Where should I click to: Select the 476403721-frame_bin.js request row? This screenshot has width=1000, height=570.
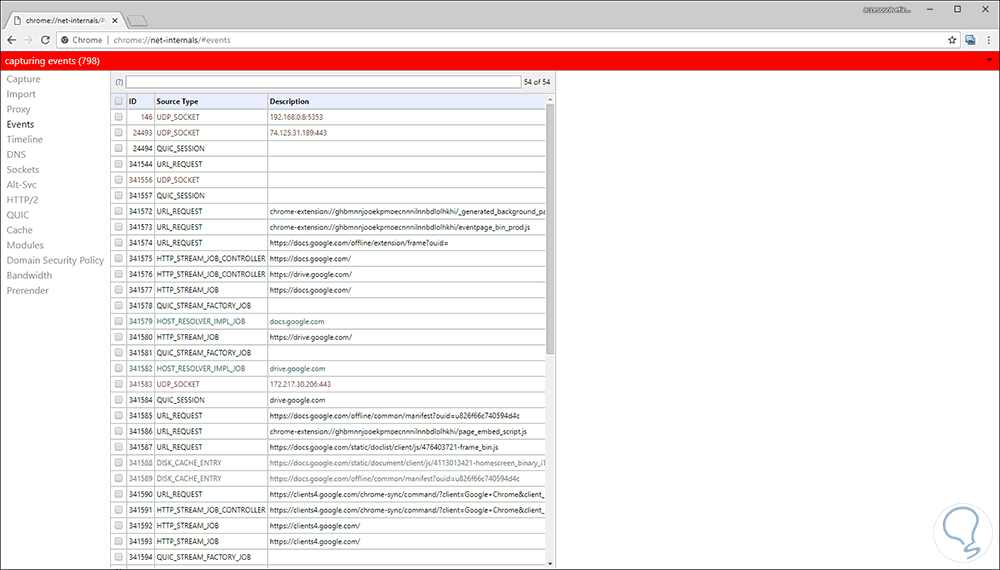click(x=328, y=447)
